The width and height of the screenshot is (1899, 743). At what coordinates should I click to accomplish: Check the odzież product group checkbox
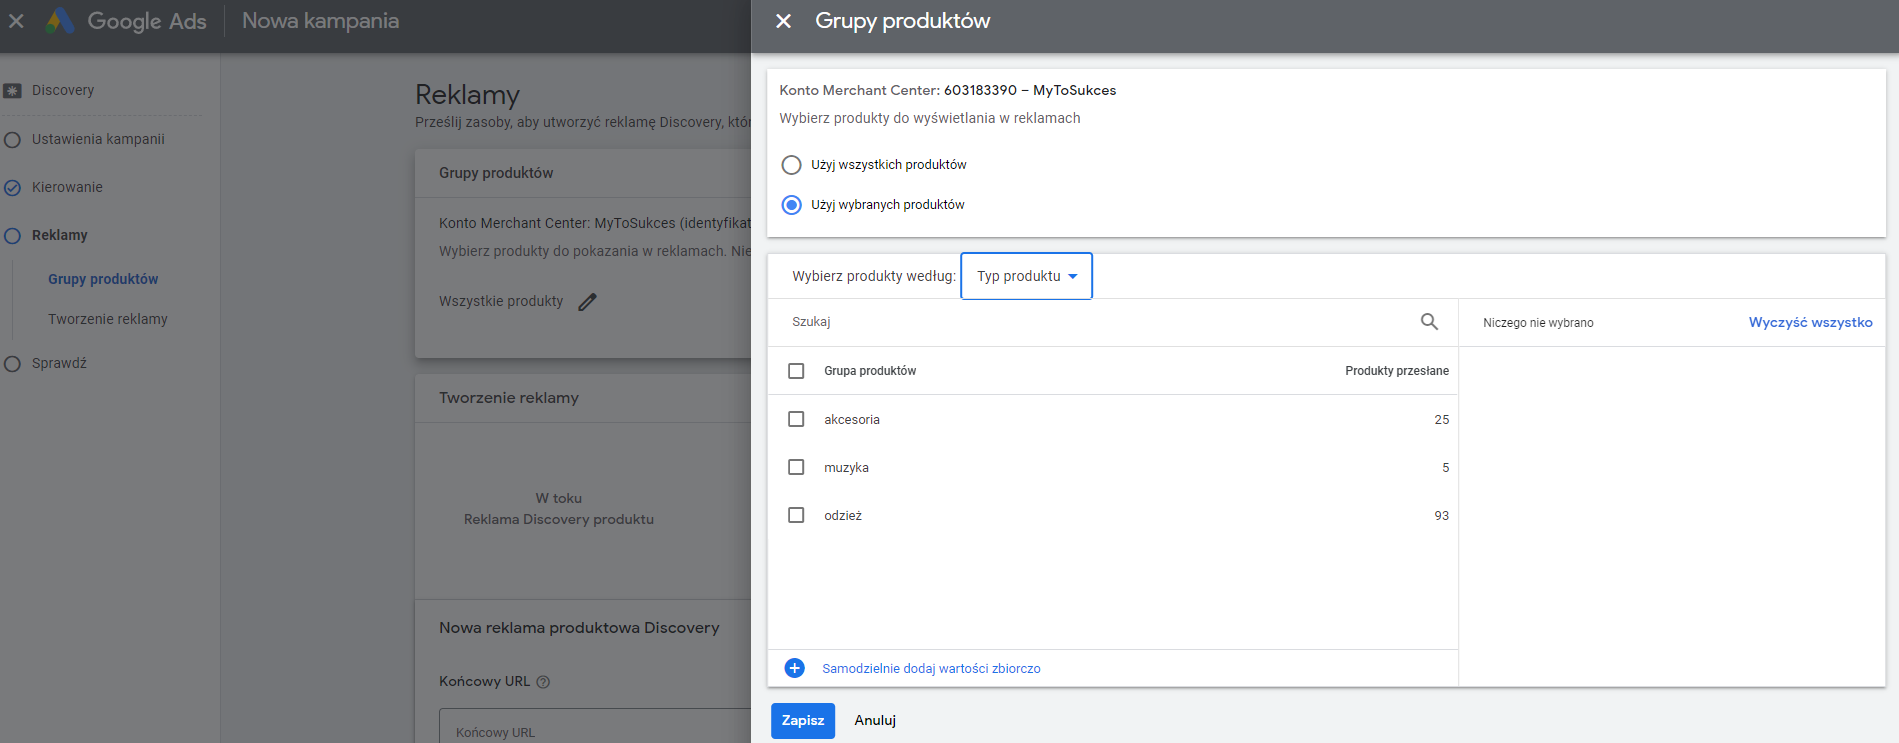pos(796,515)
